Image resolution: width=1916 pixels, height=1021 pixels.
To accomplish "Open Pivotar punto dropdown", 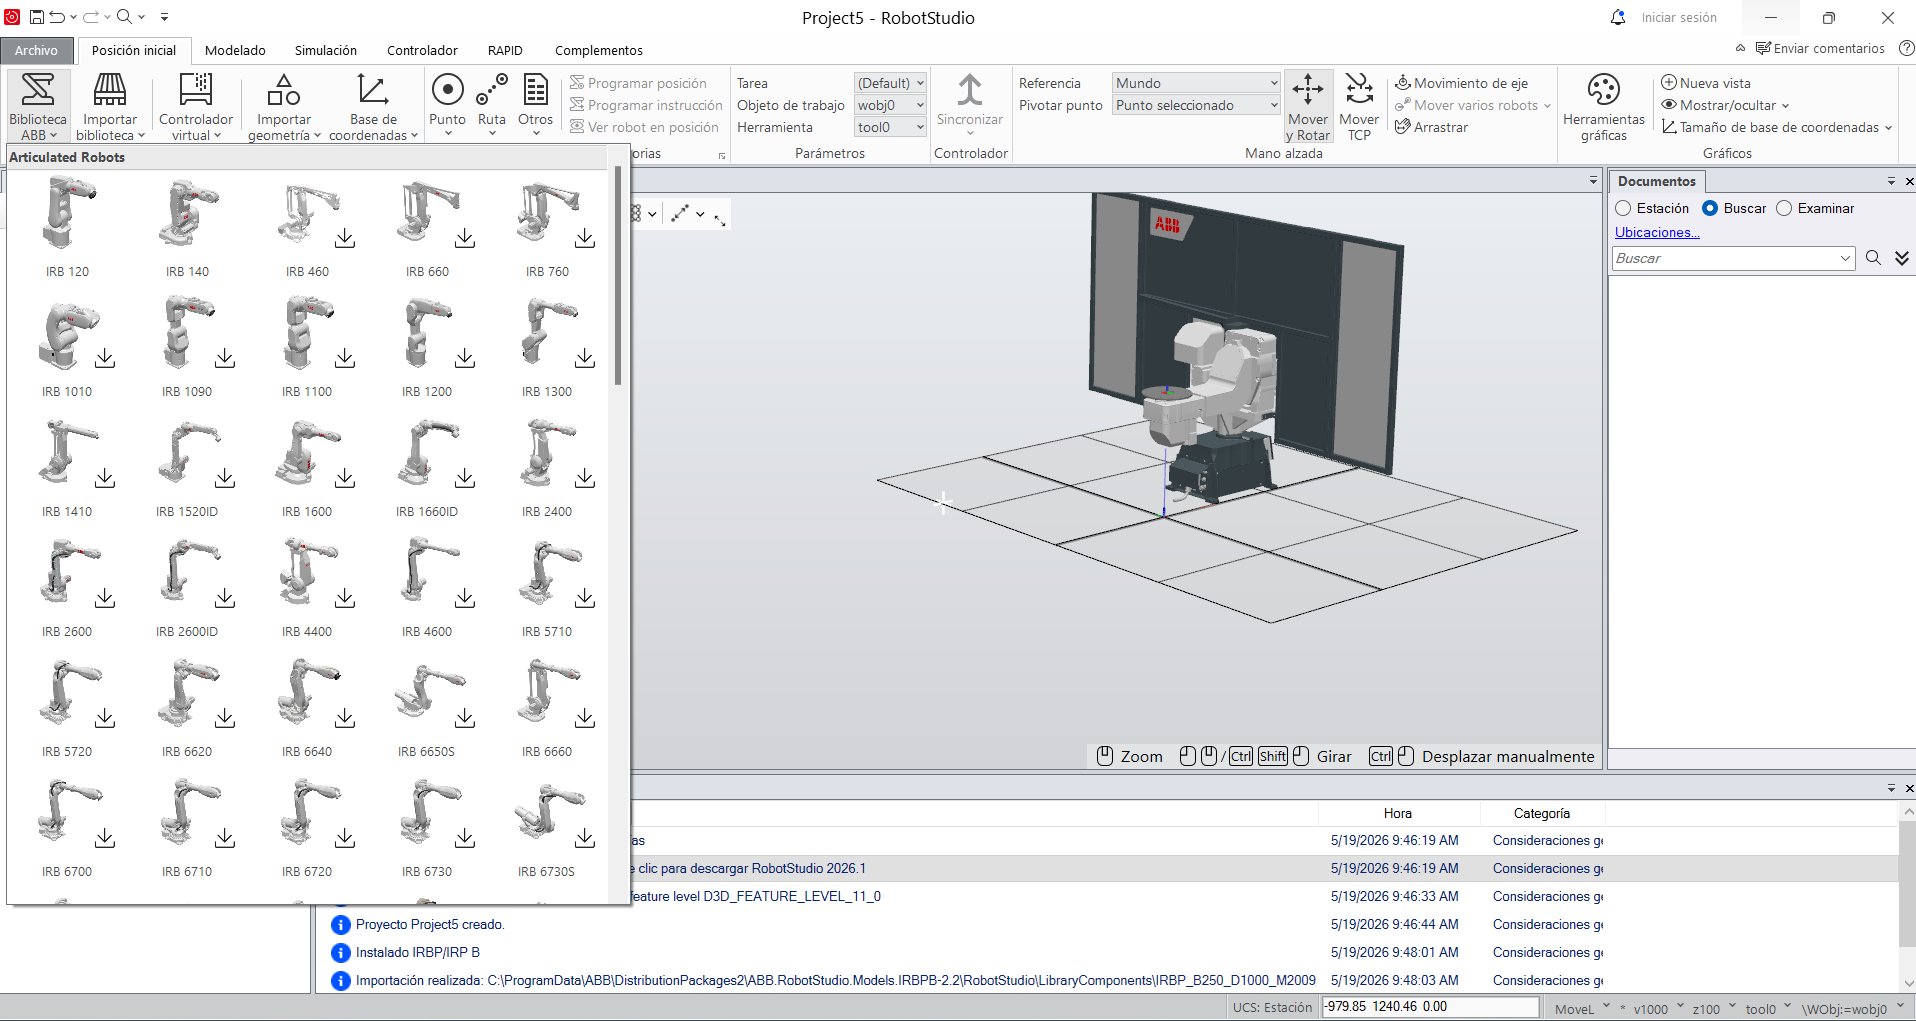I will click(1196, 105).
